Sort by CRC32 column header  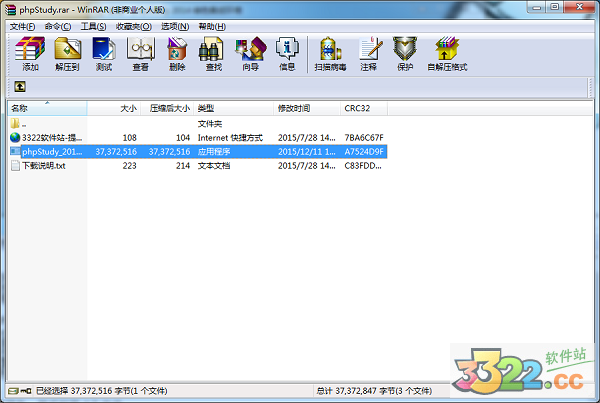tap(364, 108)
